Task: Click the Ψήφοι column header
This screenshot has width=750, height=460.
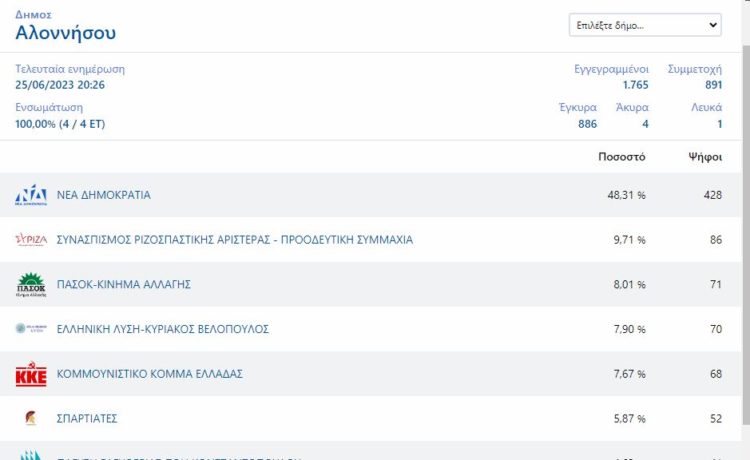Action: (x=704, y=157)
